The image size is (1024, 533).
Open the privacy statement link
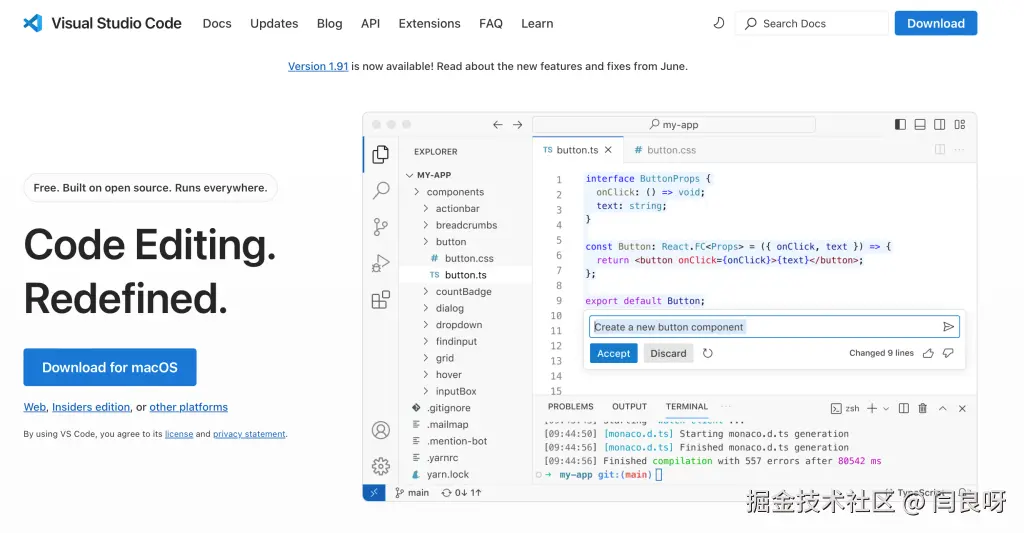[249, 434]
